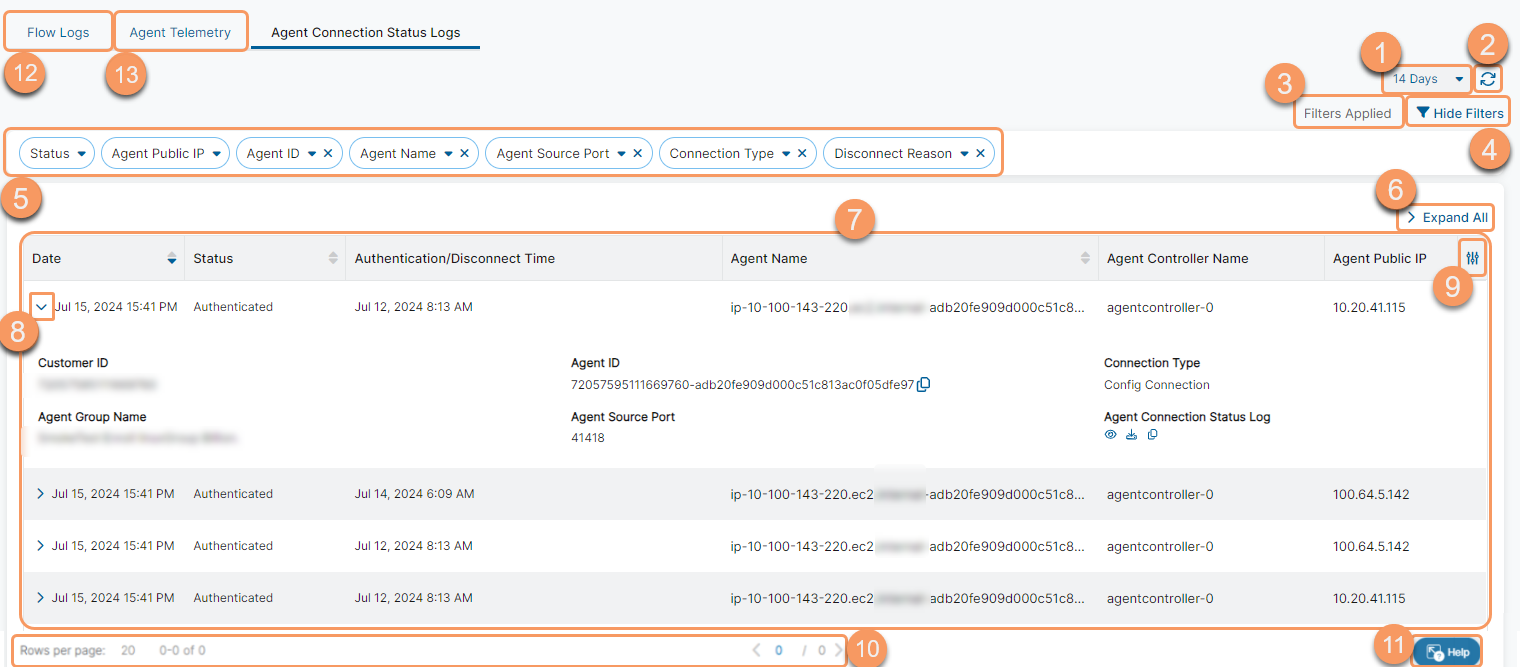This screenshot has width=1520, height=667.
Task: Open the 14 Days time range dropdown
Action: click(1427, 79)
